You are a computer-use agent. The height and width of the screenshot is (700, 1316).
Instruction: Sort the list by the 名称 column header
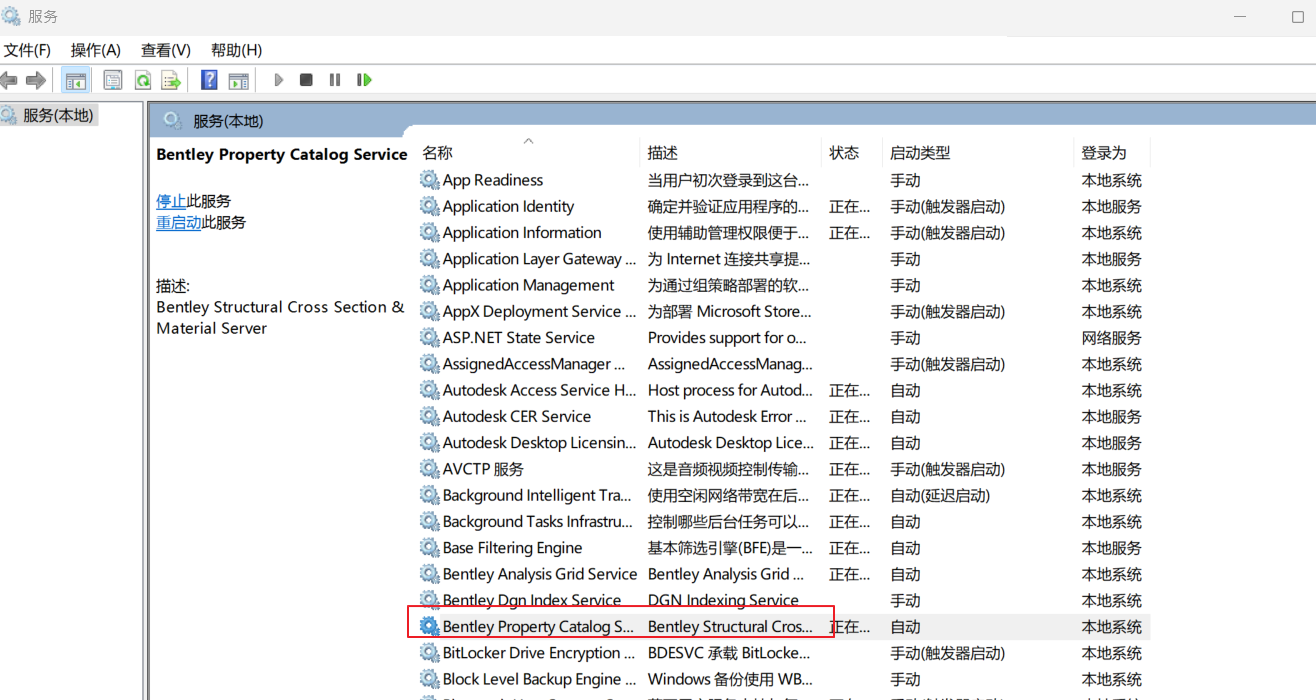click(x=438, y=153)
